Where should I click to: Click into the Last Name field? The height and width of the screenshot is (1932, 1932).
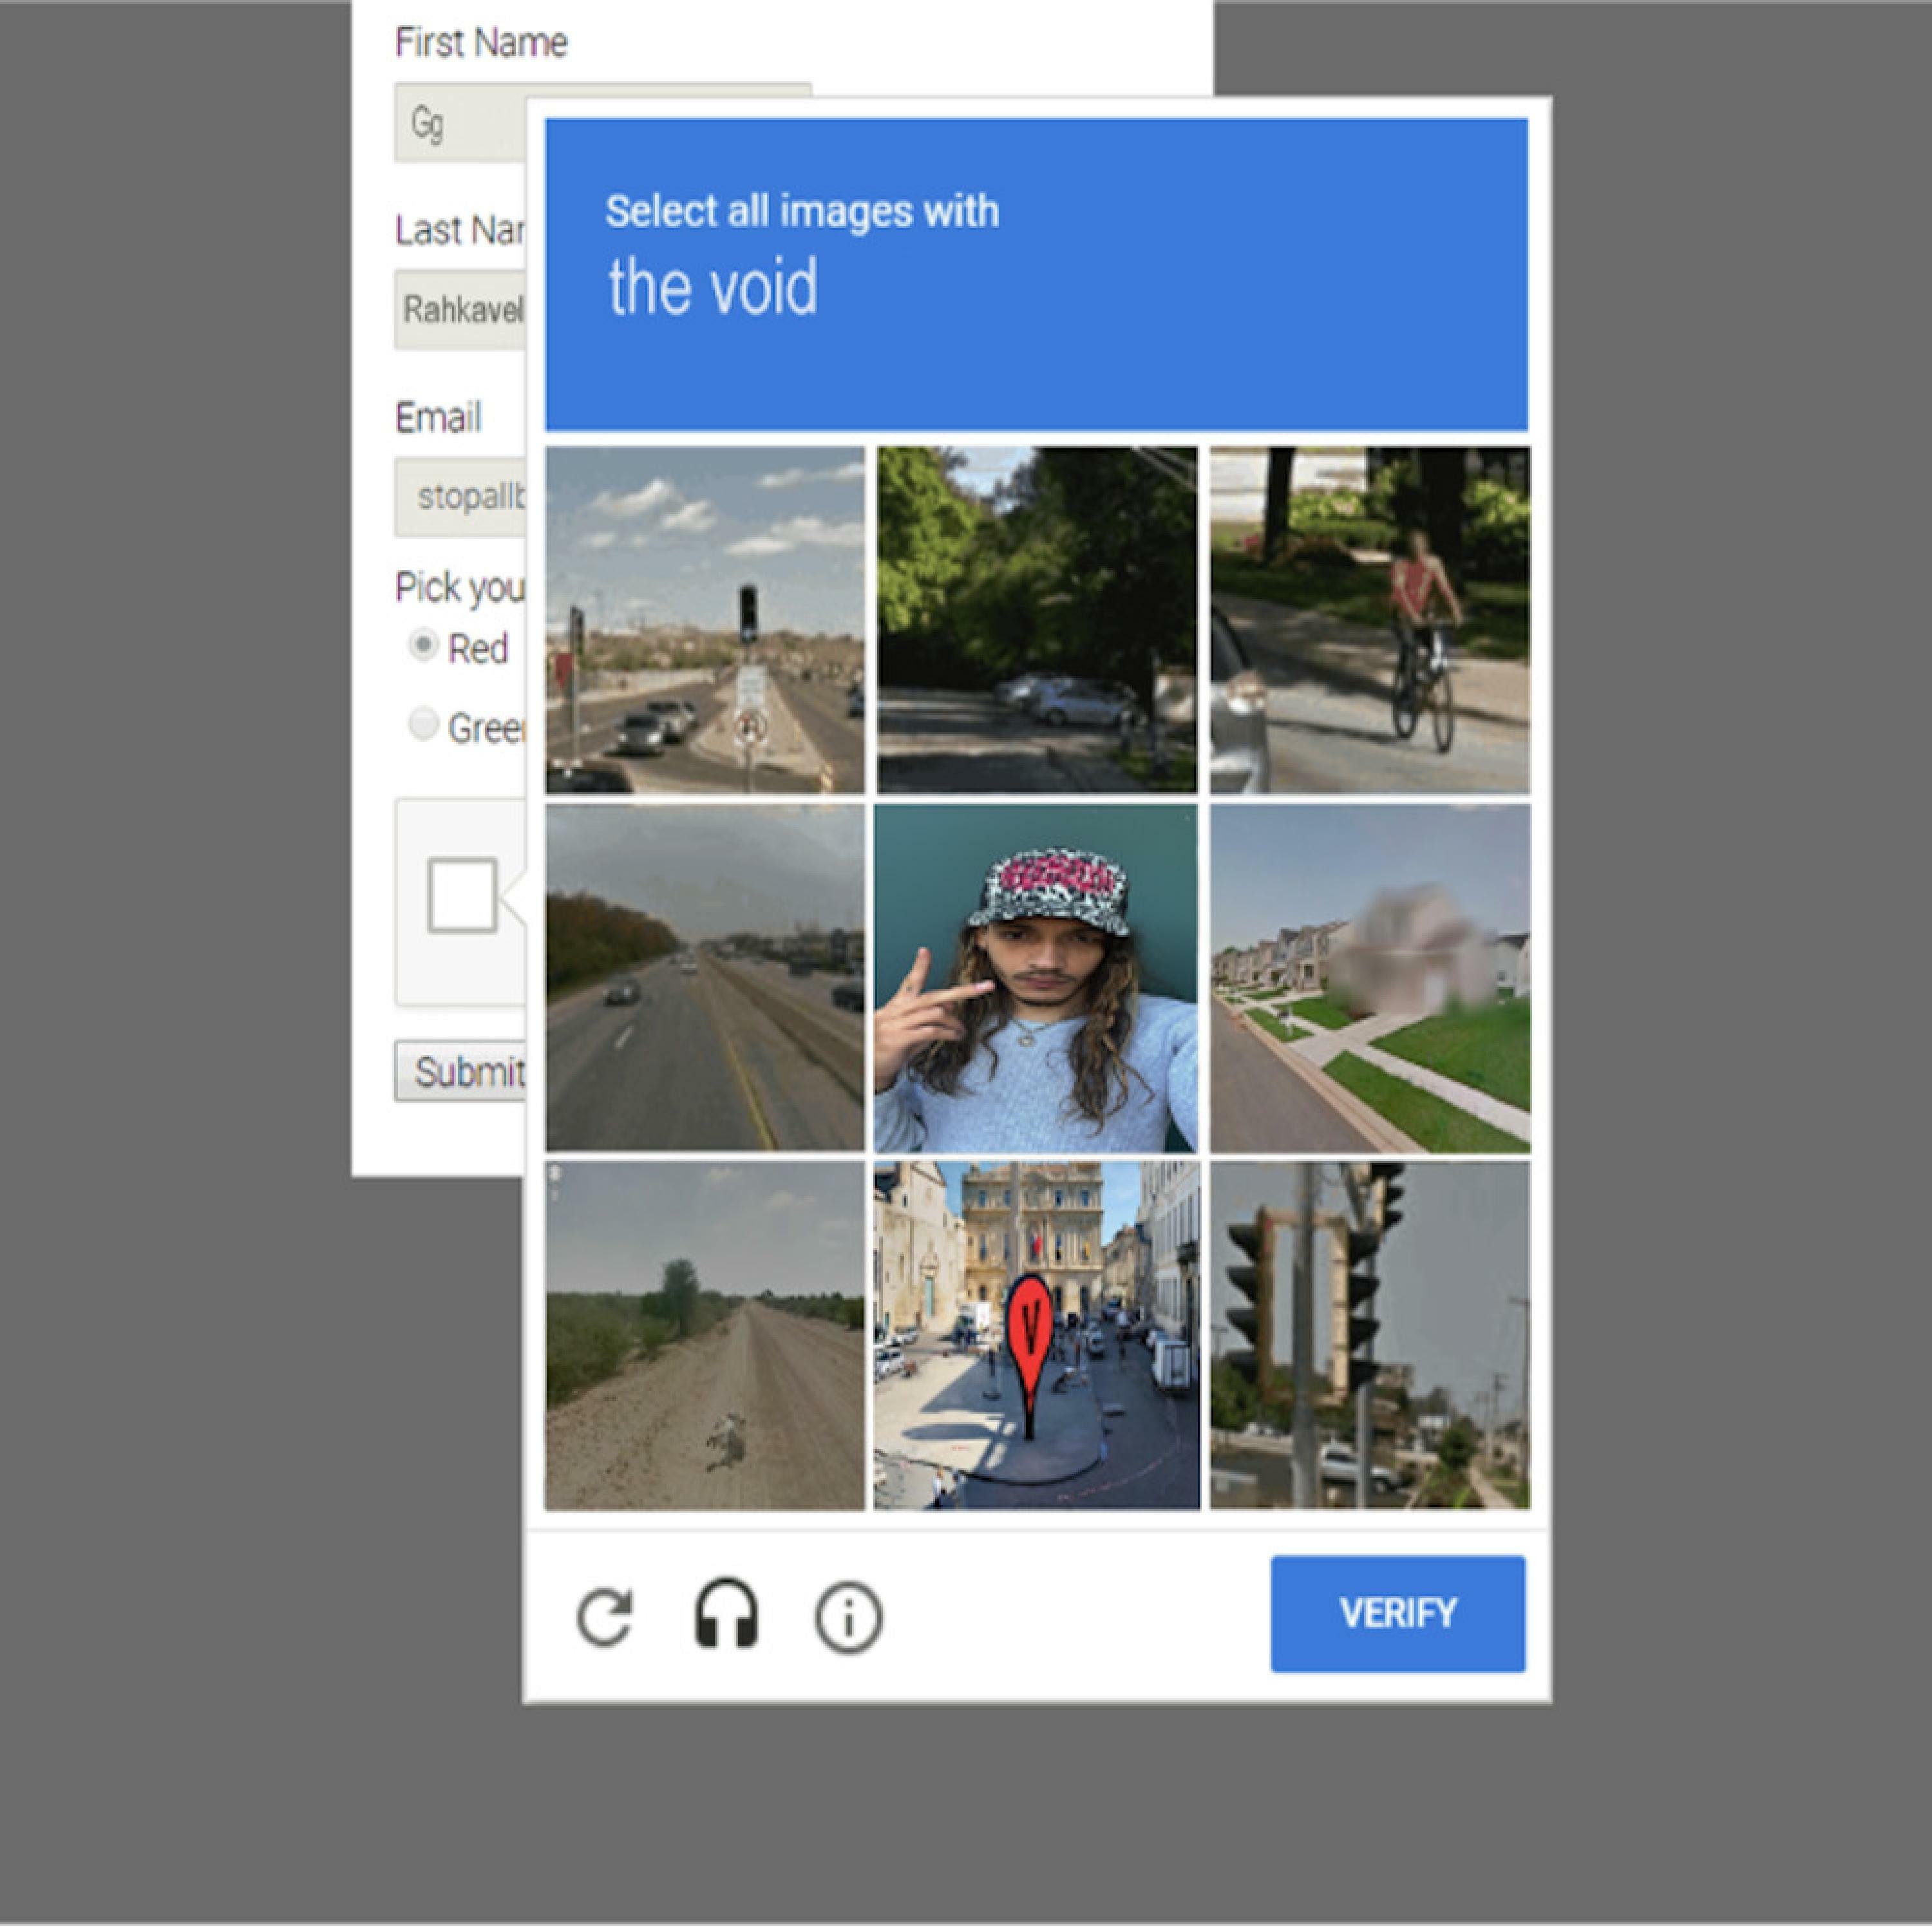460,309
